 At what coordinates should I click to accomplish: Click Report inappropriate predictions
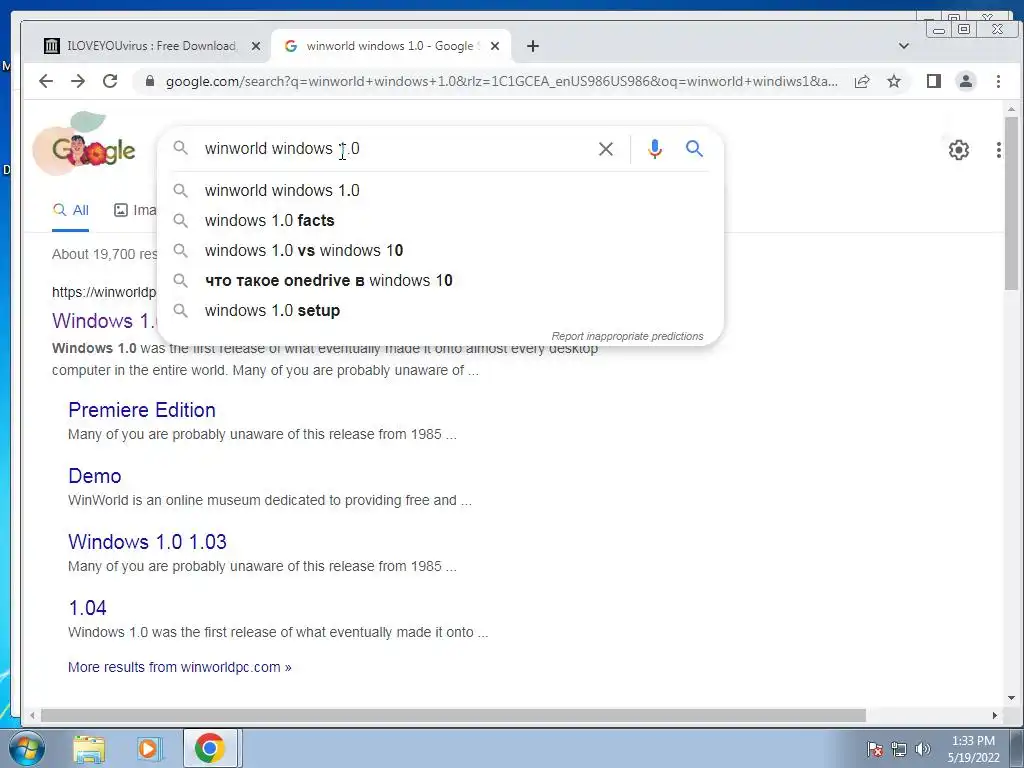coord(627,336)
